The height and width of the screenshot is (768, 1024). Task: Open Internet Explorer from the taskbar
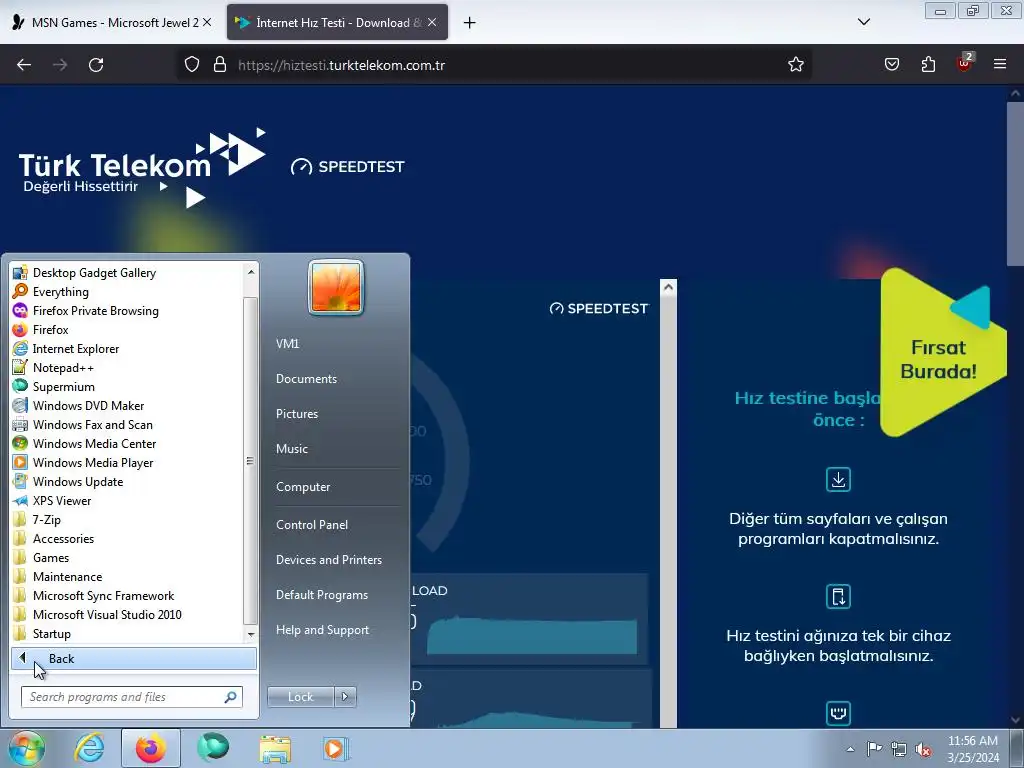[x=89, y=748]
